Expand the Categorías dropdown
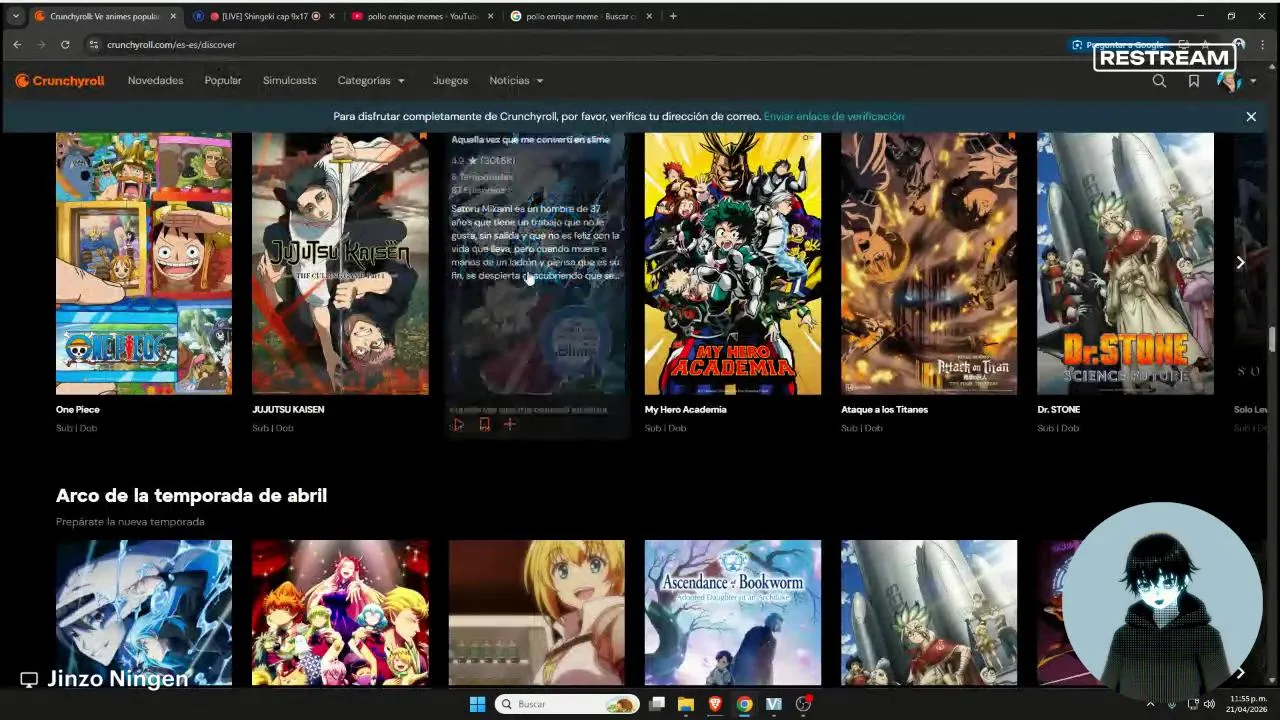The width and height of the screenshot is (1280, 720). tap(371, 81)
